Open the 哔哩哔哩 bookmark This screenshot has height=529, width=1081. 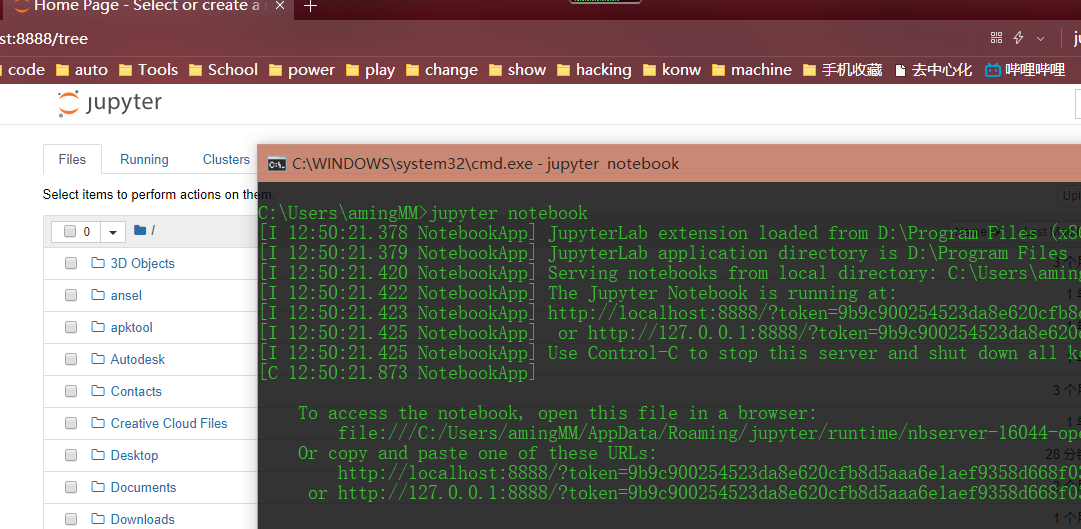tap(1024, 70)
